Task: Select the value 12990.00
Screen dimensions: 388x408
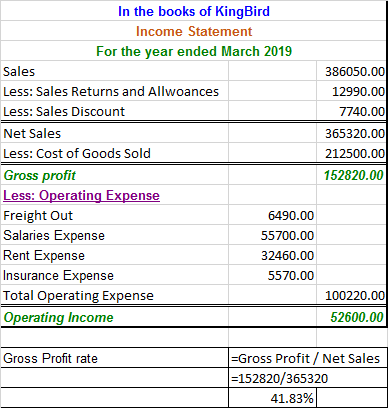Action: click(351, 91)
